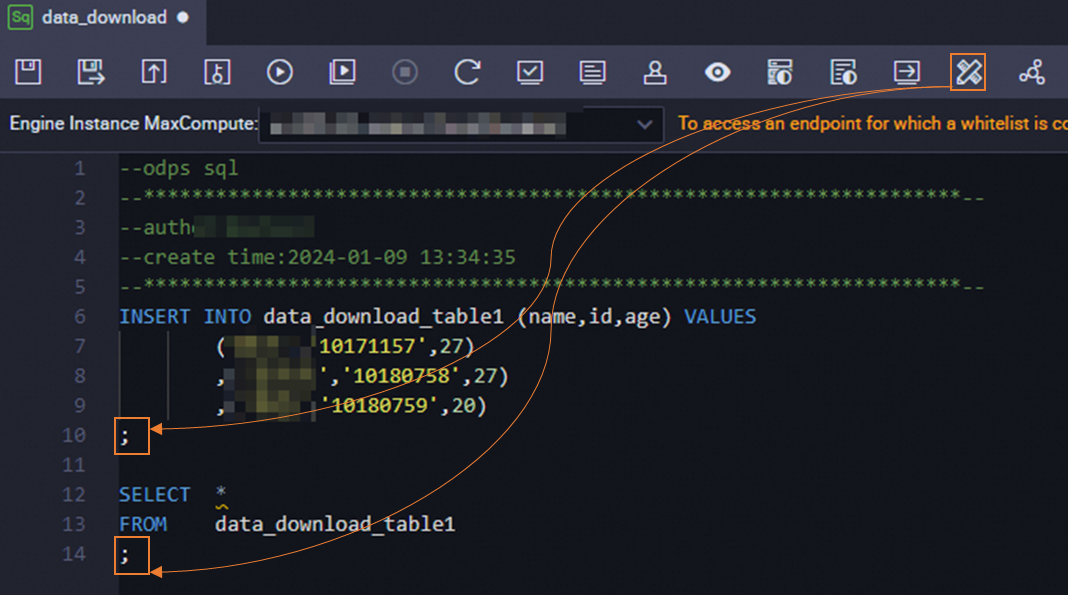The width and height of the screenshot is (1068, 595).
Task: Click the disabled Stop icon
Action: pos(405,71)
